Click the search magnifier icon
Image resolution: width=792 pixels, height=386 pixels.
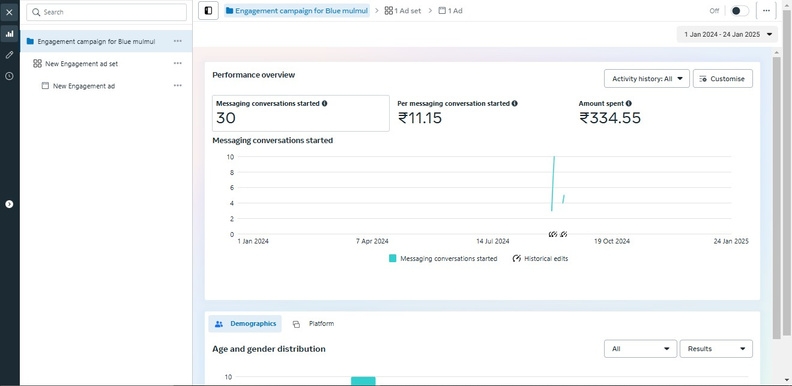[36, 12]
